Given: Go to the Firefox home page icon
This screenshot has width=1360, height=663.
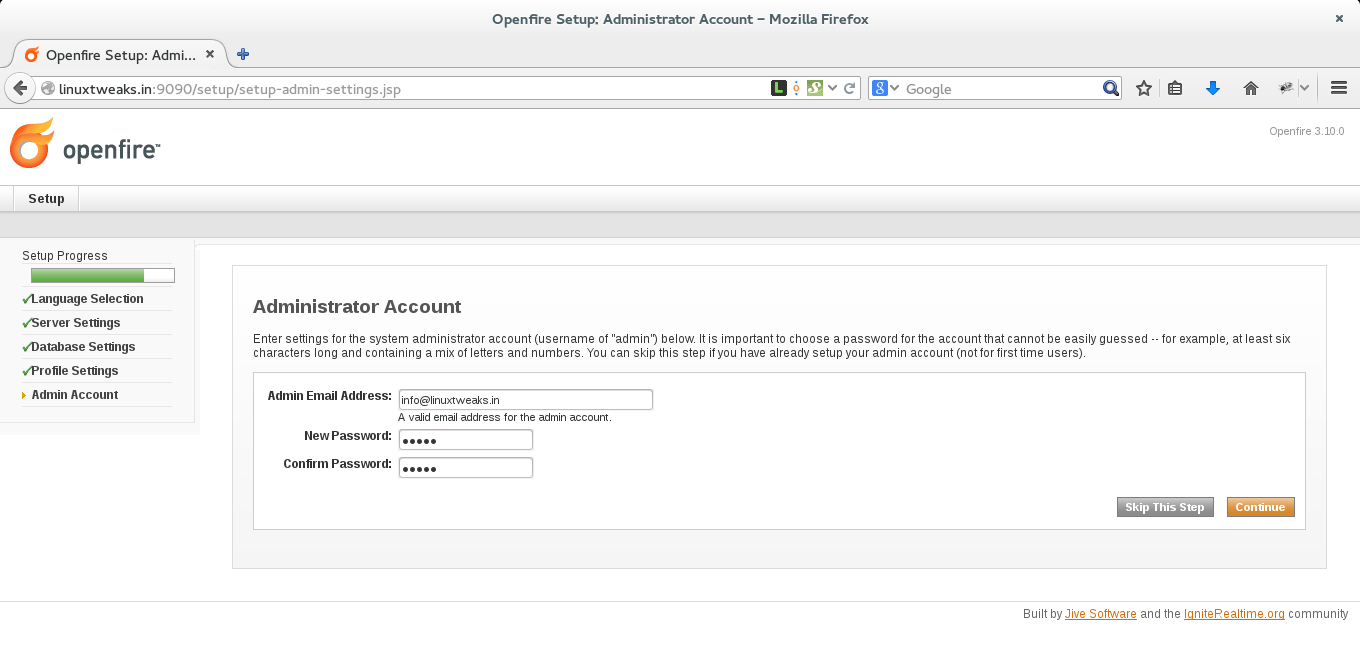Looking at the screenshot, I should pos(1250,88).
